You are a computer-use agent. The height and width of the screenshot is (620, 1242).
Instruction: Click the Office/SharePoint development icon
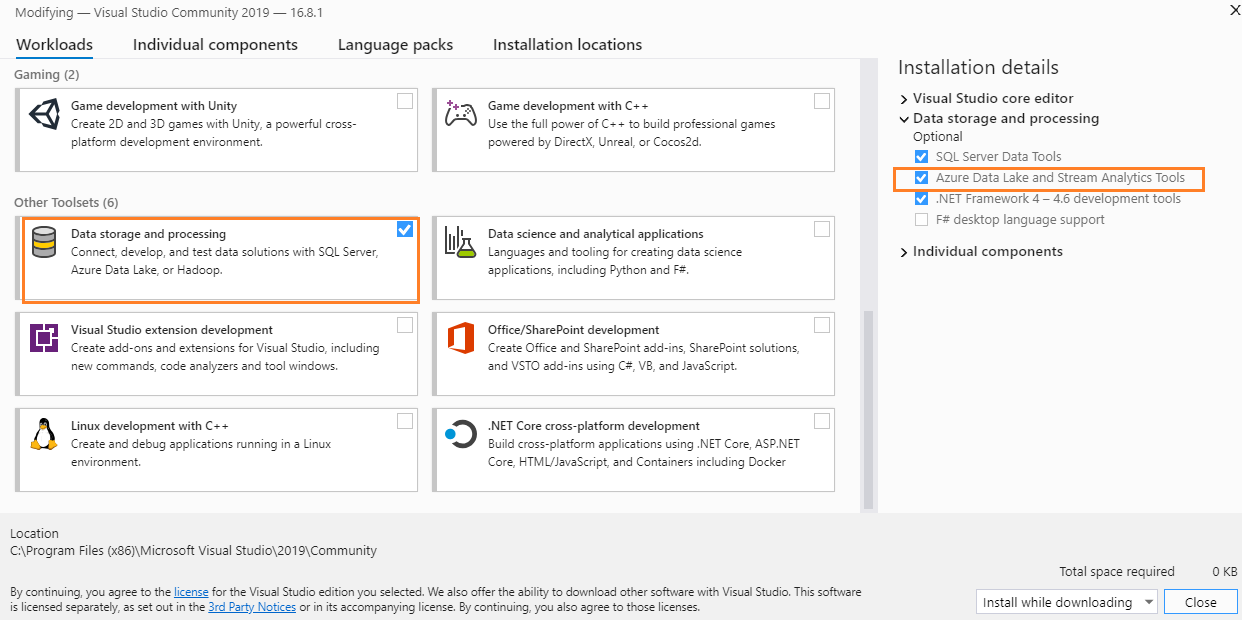point(460,339)
